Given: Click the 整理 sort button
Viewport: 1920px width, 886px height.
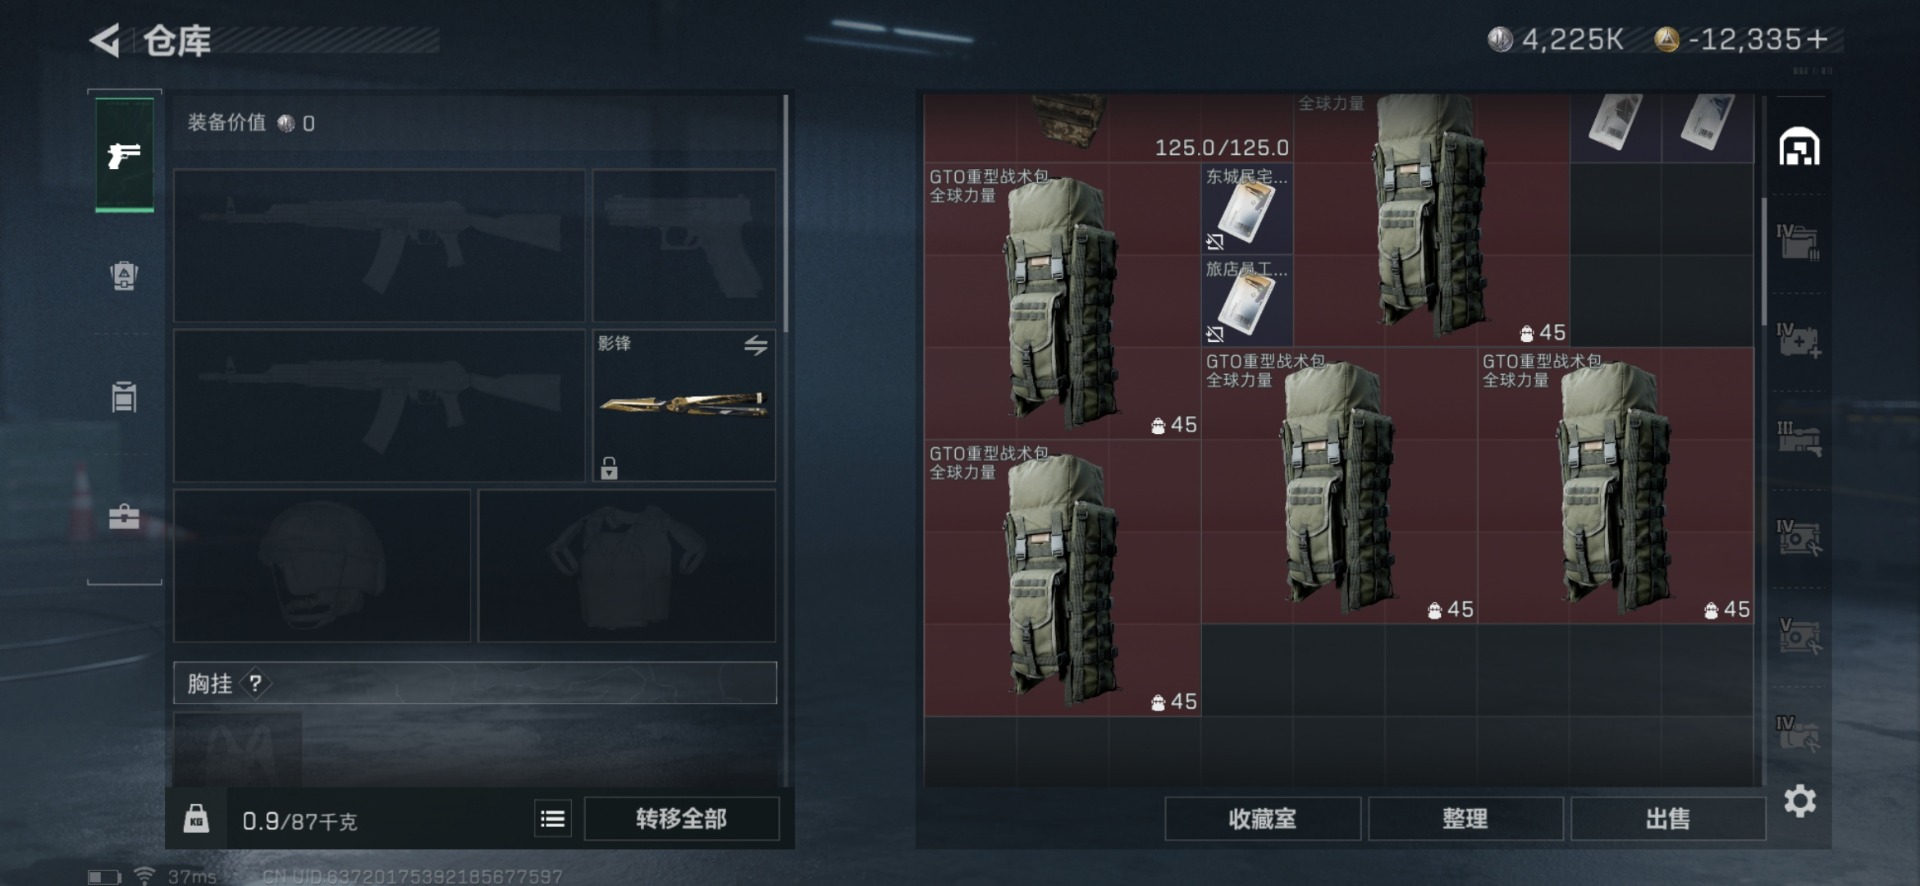Looking at the screenshot, I should 1465,819.
